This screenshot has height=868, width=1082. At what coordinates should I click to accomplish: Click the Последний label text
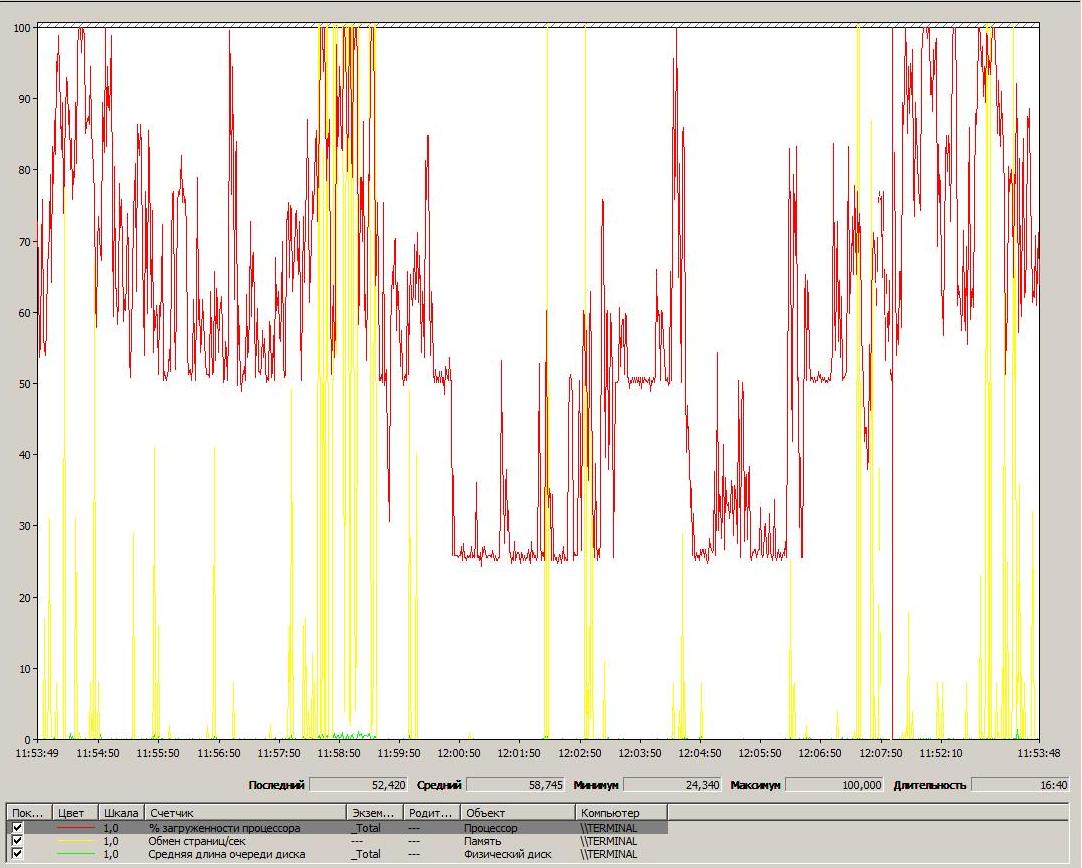(276, 785)
